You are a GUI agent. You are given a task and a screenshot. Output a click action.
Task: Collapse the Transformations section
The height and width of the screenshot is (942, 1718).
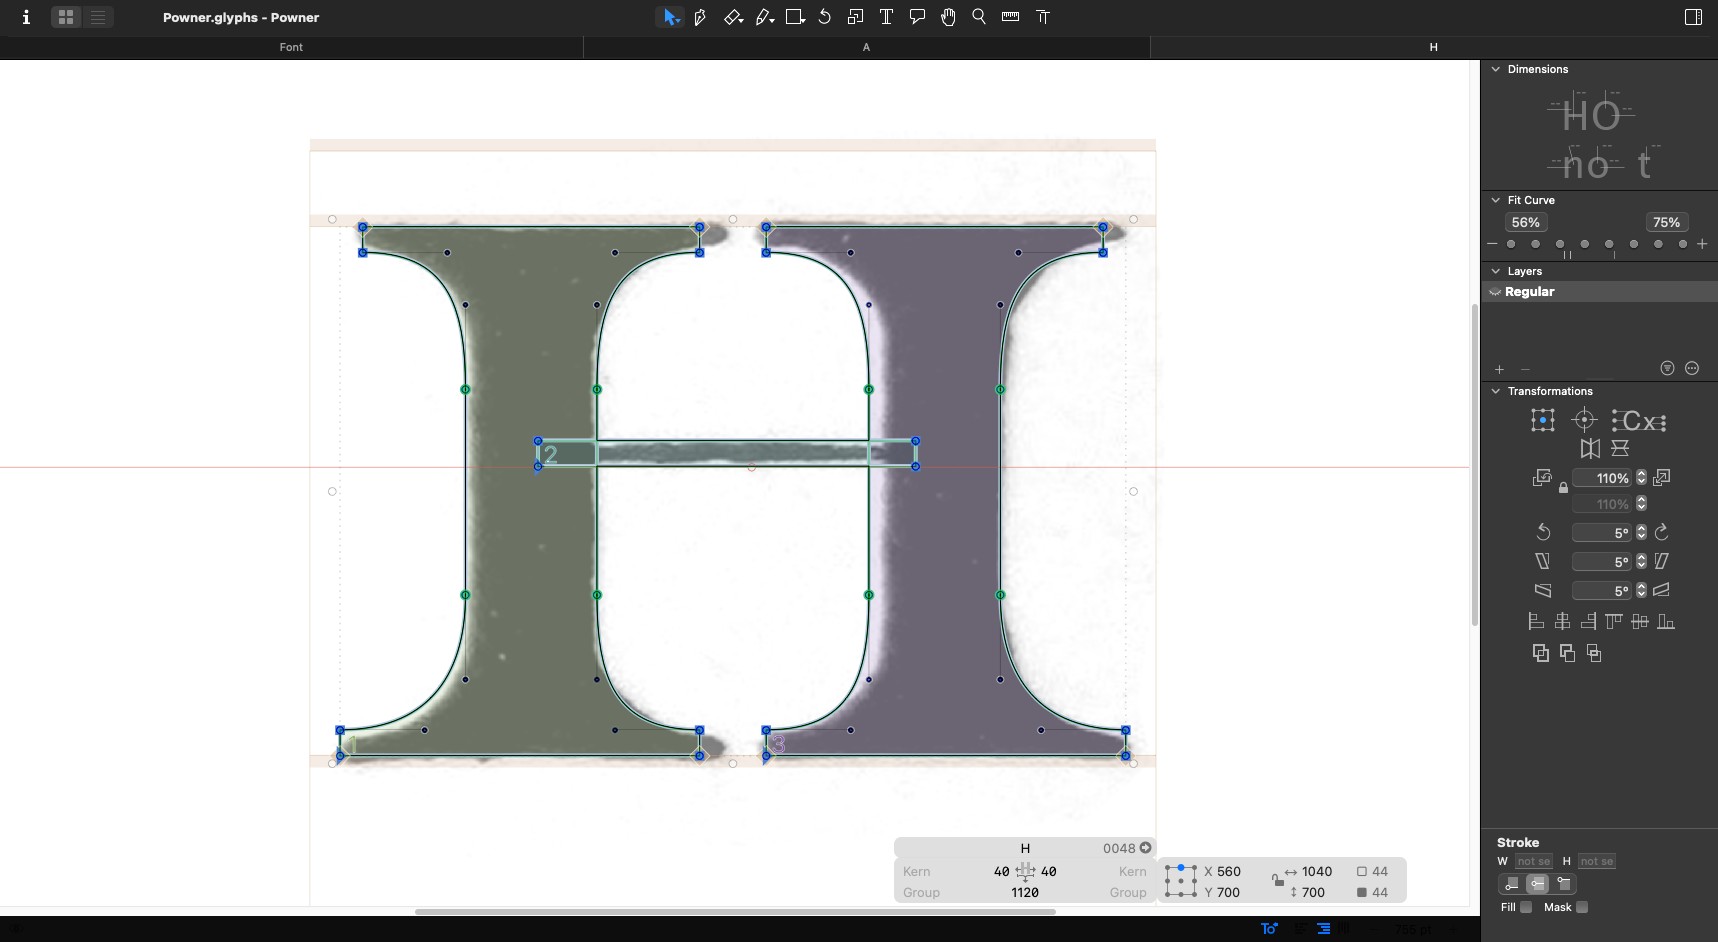click(1496, 391)
